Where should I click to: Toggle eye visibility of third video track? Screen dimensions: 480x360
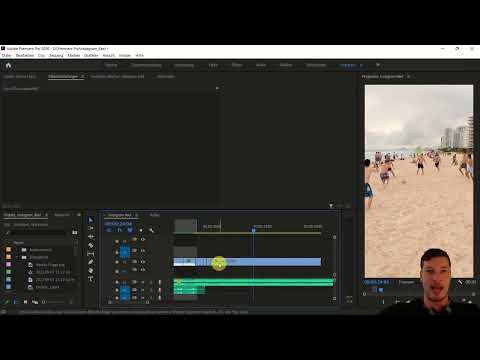pyautogui.click(x=143, y=262)
